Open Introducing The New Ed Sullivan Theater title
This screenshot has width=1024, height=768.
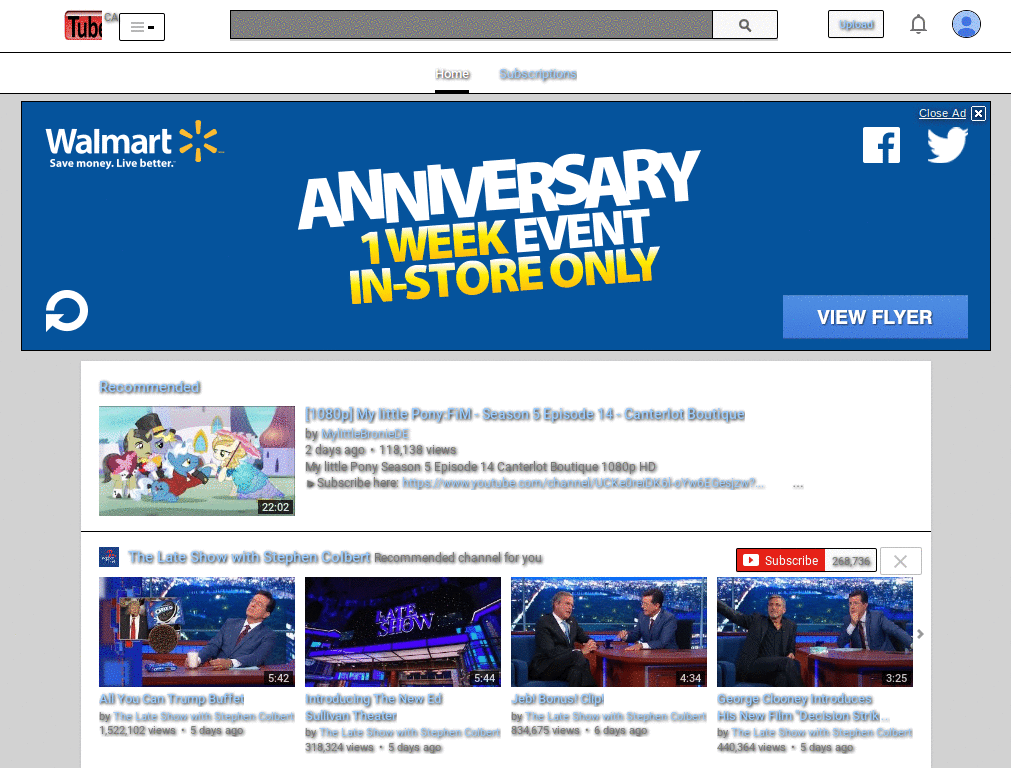pos(374,707)
